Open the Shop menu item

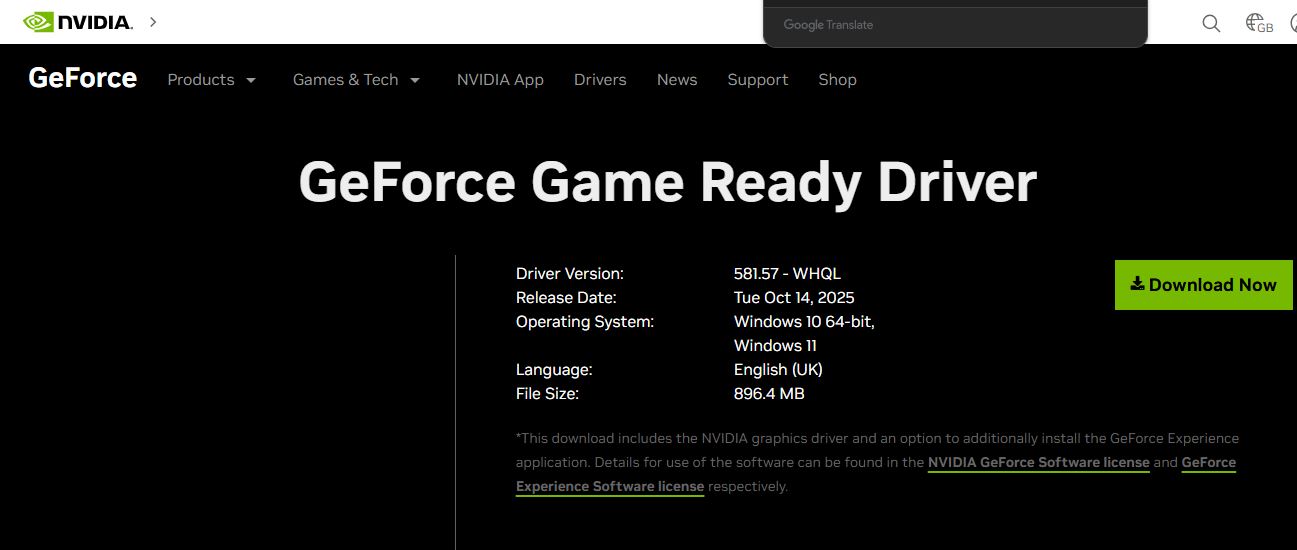click(837, 80)
